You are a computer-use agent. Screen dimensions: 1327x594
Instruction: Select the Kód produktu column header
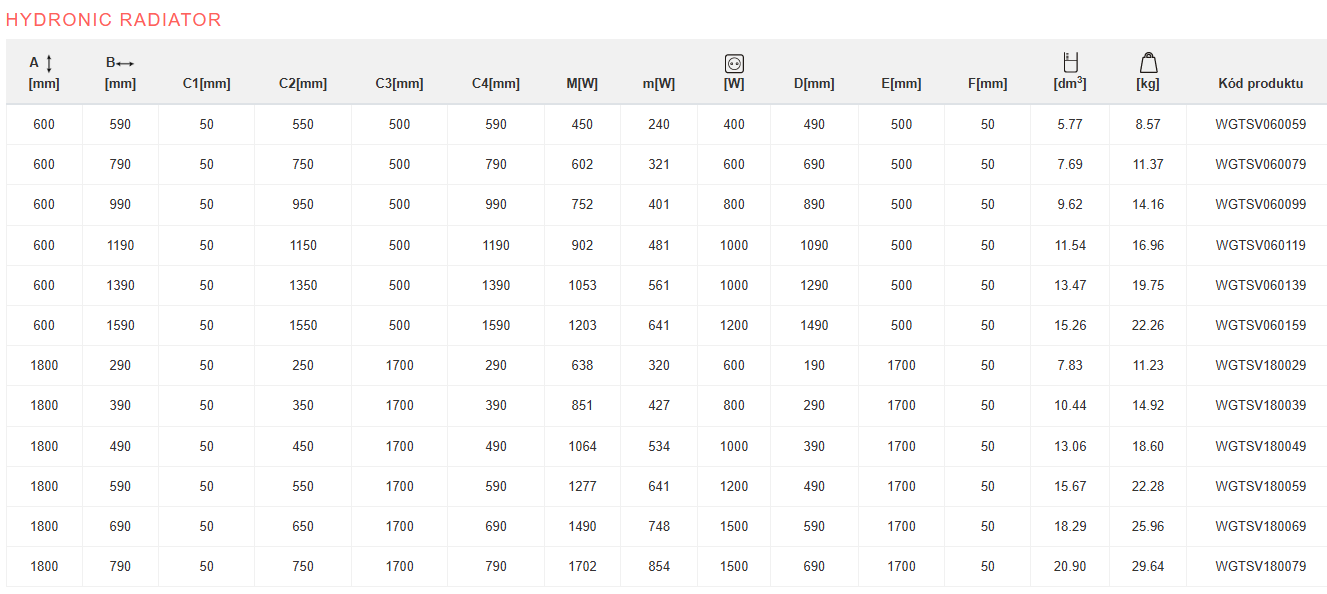coord(1260,84)
